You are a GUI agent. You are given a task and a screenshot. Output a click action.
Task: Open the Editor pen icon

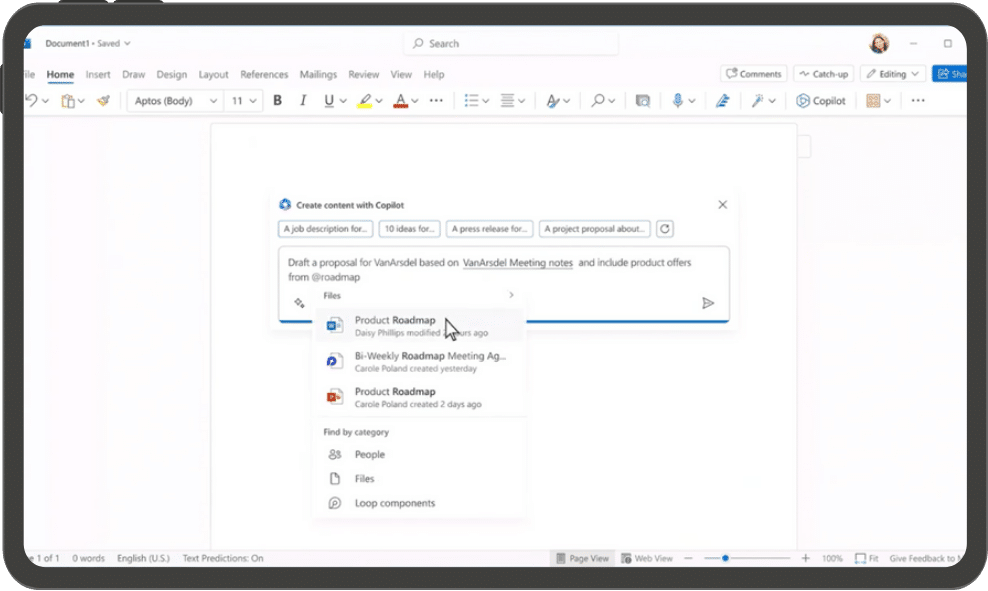pyautogui.click(x=723, y=101)
